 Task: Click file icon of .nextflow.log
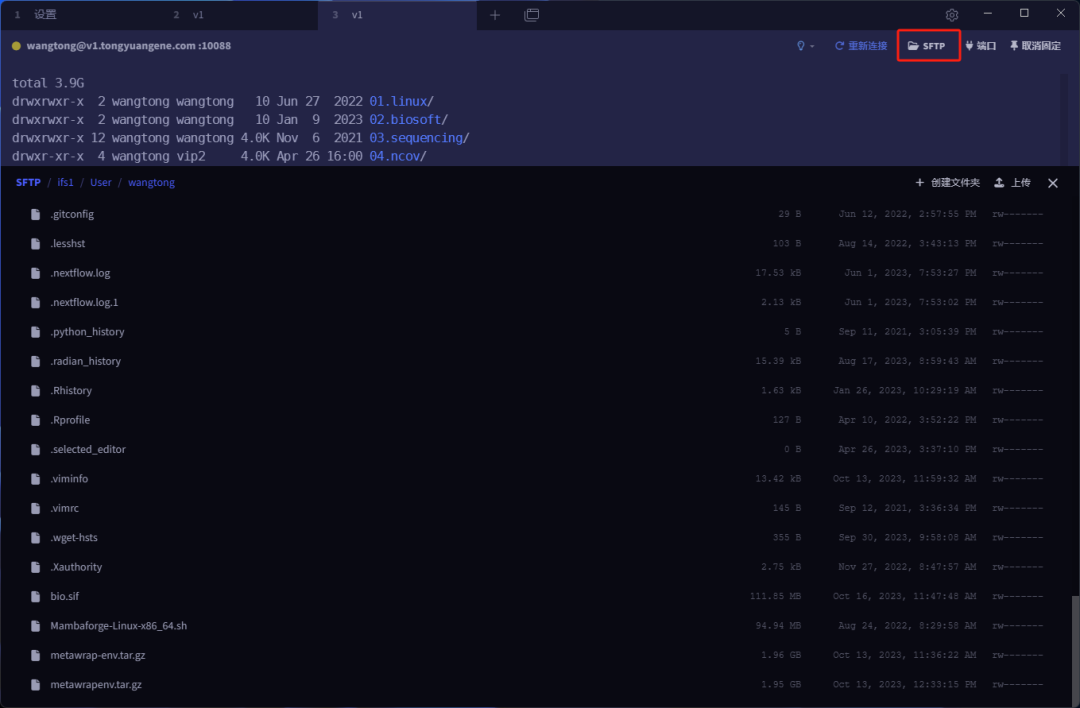pos(35,273)
